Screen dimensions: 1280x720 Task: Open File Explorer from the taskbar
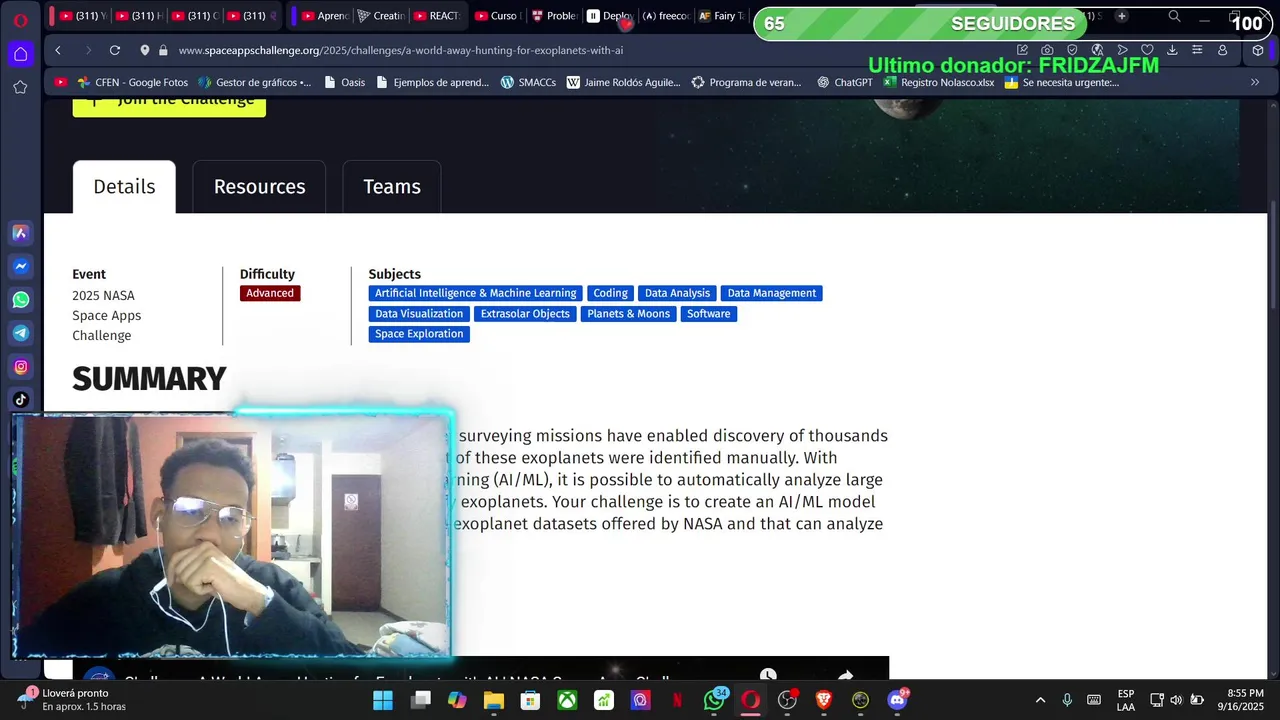pyautogui.click(x=494, y=700)
